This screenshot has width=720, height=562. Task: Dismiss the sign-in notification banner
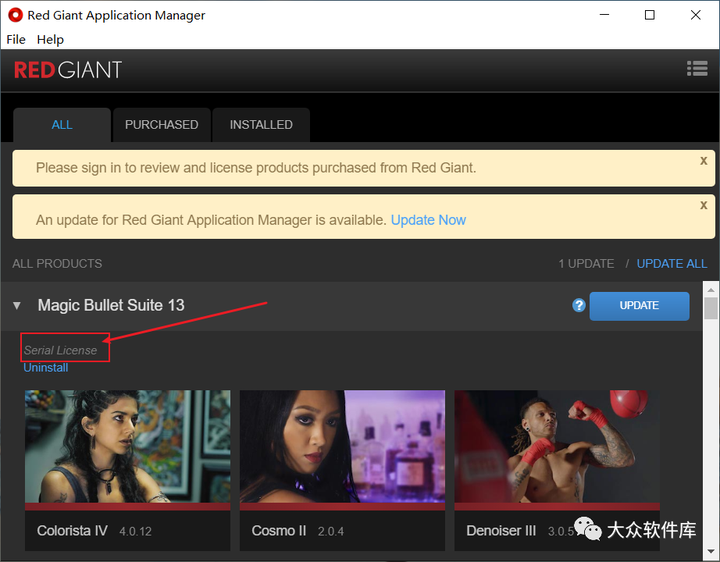click(703, 161)
